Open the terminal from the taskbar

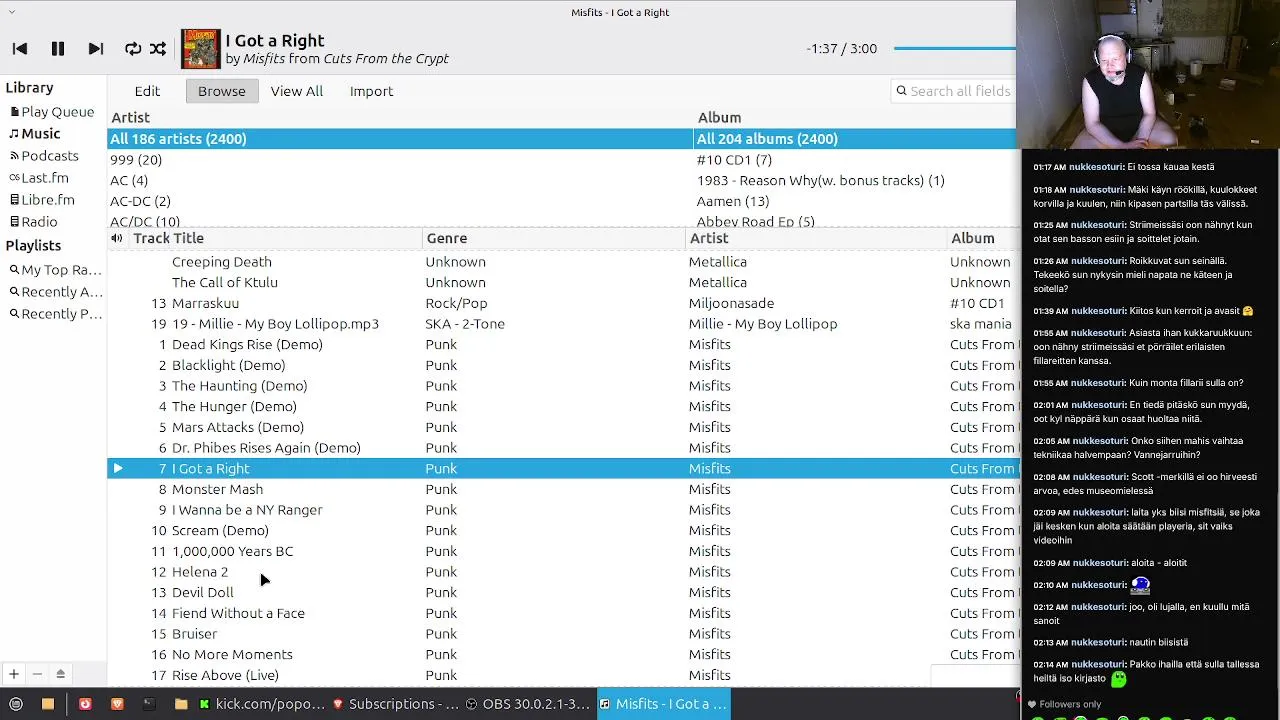(149, 704)
